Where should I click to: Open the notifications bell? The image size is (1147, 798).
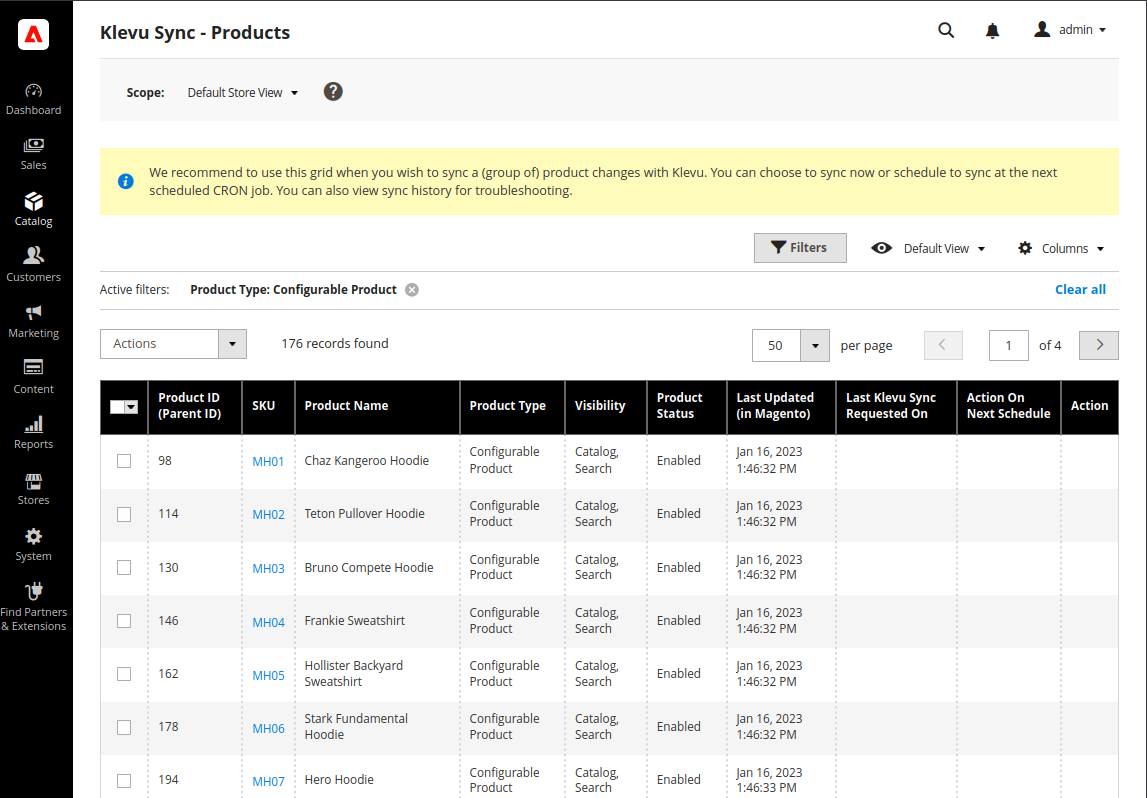click(992, 31)
